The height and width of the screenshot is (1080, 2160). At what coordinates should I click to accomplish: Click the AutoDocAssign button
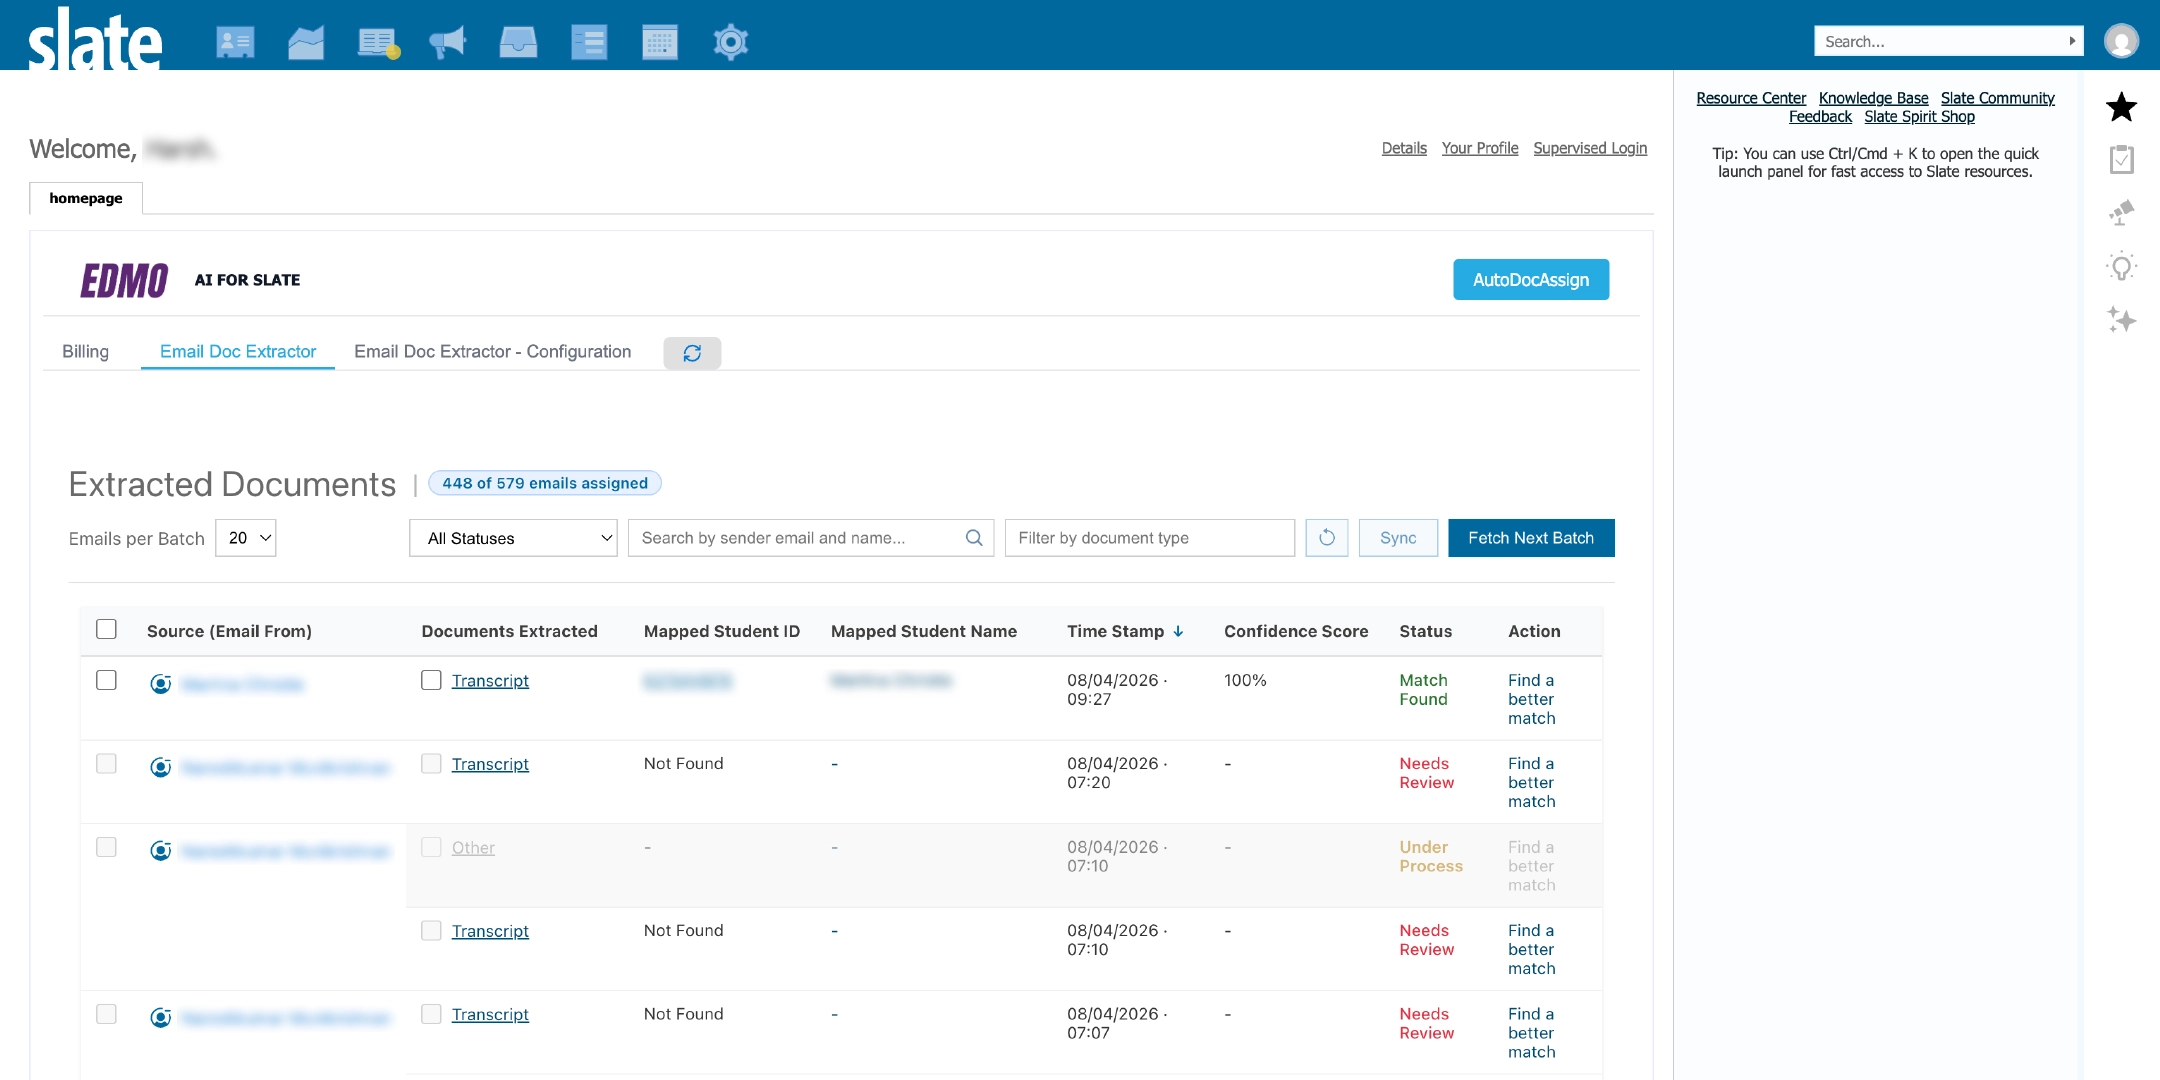(1531, 280)
